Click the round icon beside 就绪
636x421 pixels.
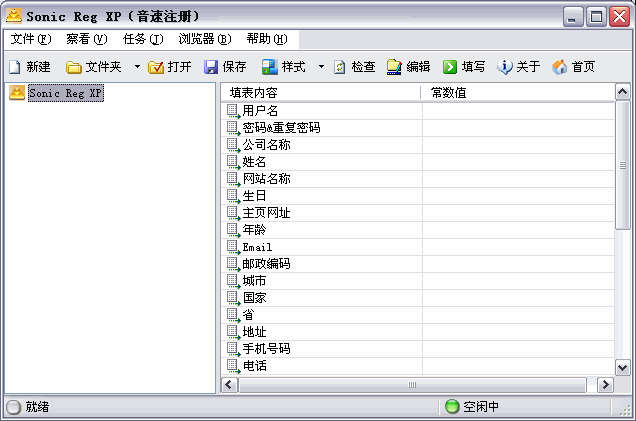click(x=13, y=407)
